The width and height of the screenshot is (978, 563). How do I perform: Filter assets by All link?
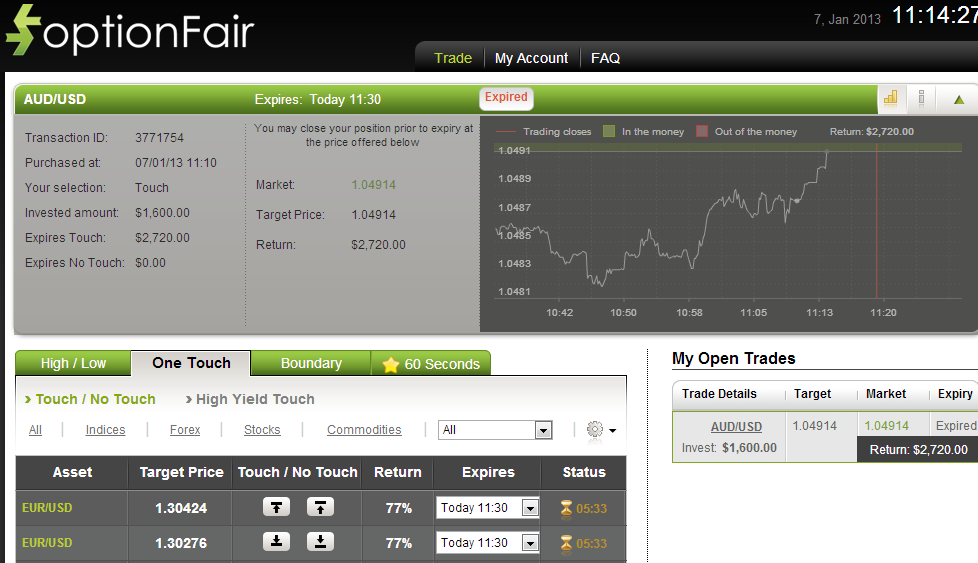click(35, 430)
